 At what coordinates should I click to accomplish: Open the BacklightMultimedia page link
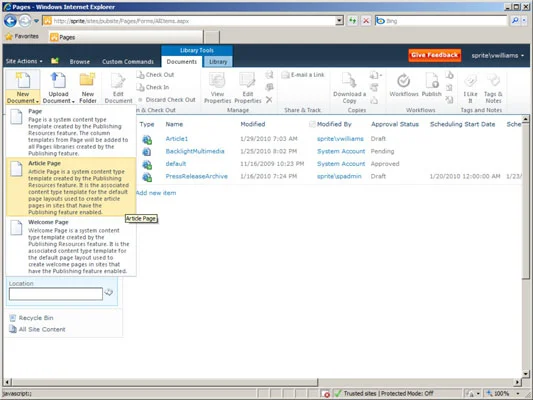[195, 151]
